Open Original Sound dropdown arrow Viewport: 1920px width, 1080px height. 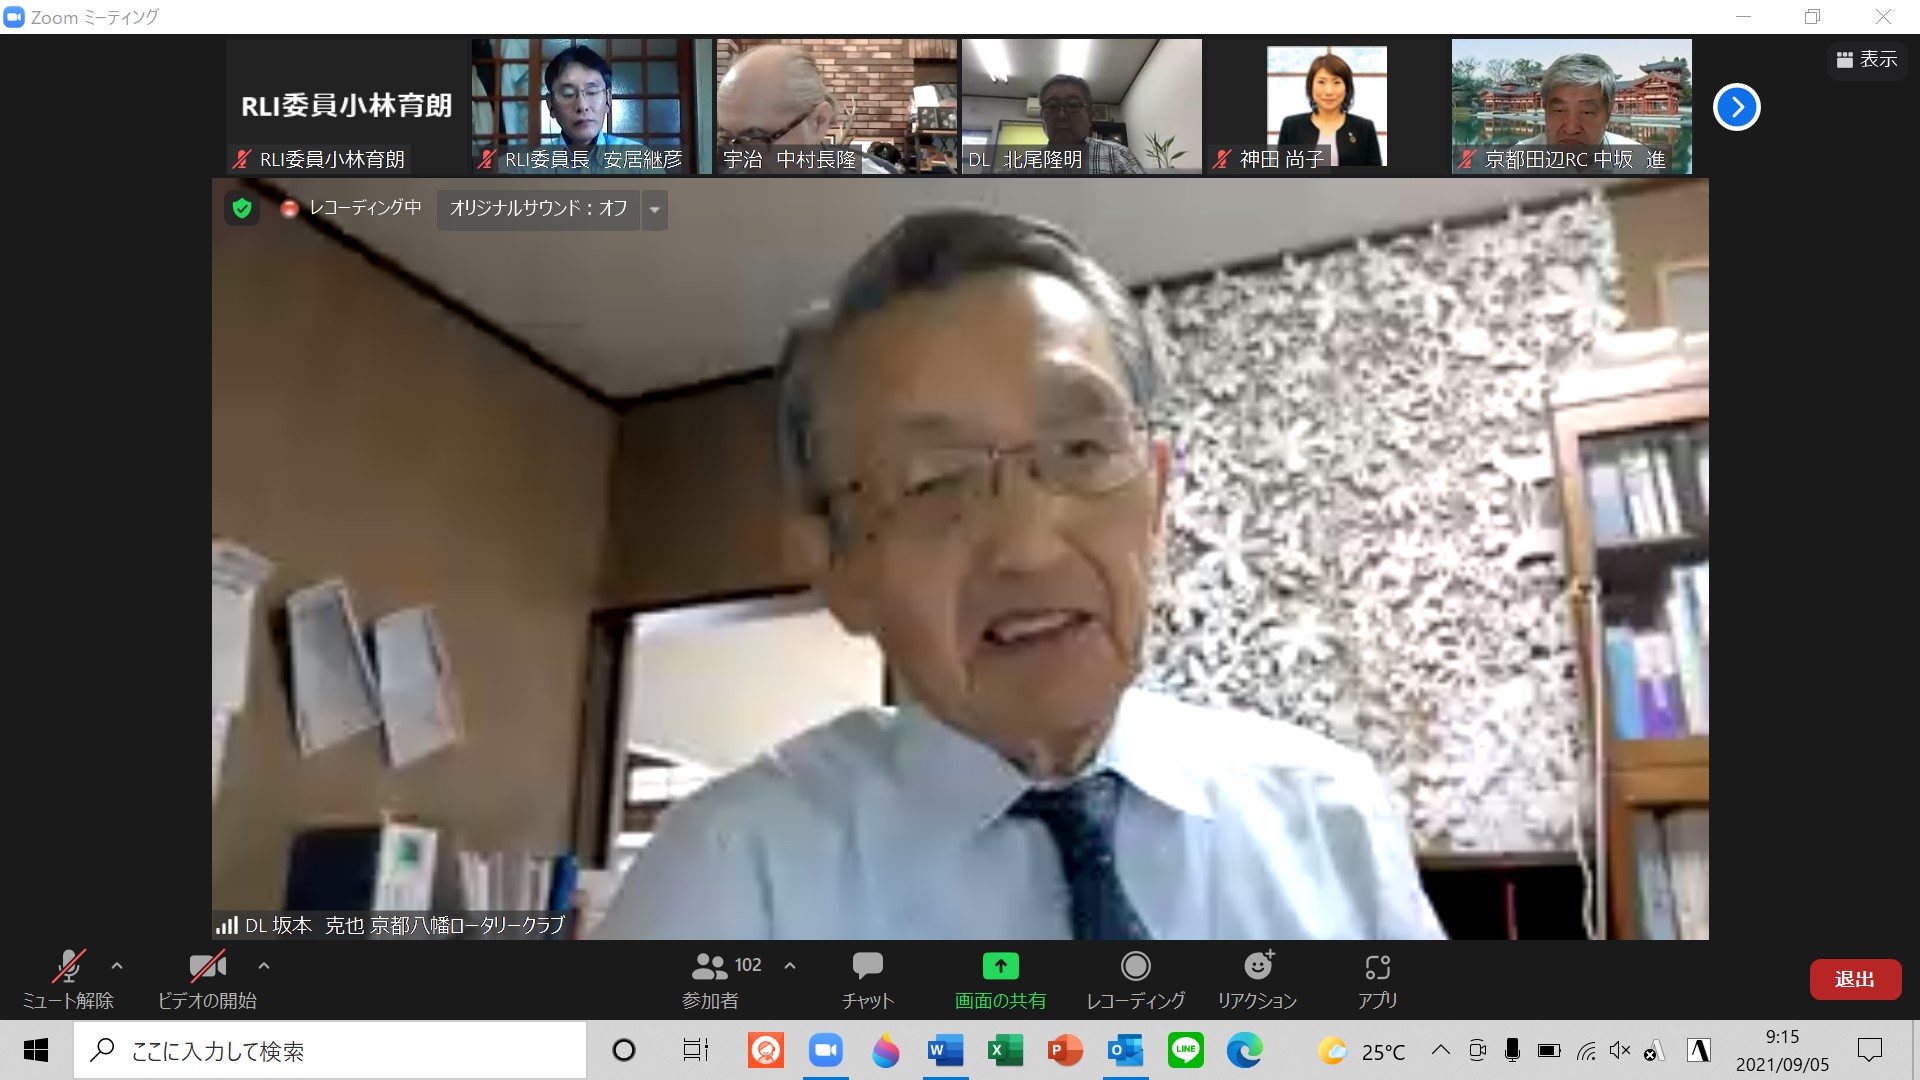click(655, 210)
